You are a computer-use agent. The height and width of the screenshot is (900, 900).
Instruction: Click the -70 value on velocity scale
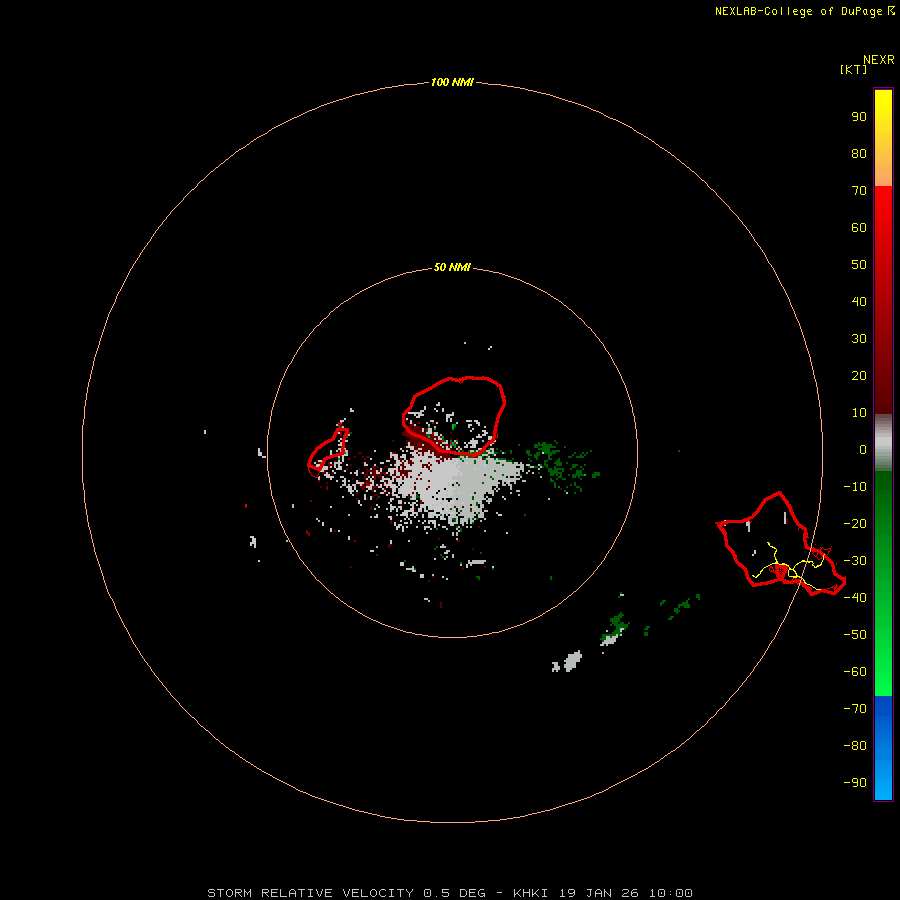pyautogui.click(x=855, y=708)
